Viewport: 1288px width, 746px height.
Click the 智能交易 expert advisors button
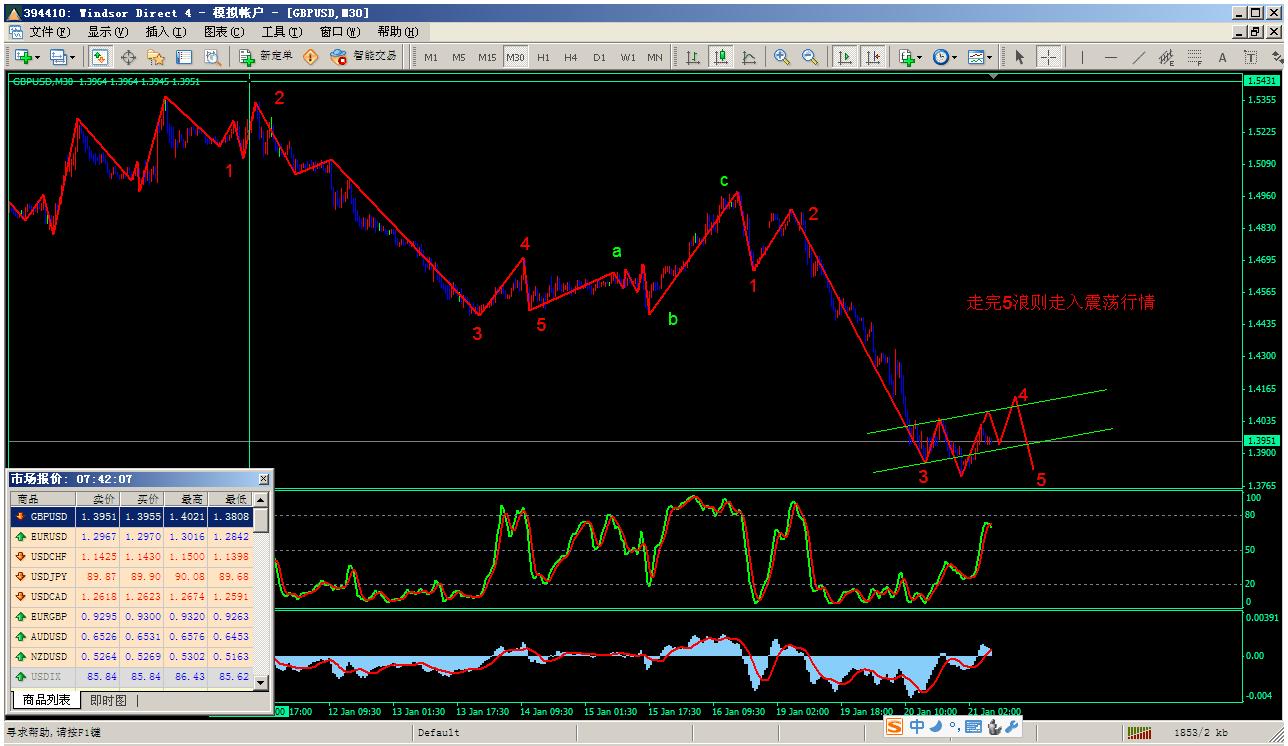click(364, 57)
